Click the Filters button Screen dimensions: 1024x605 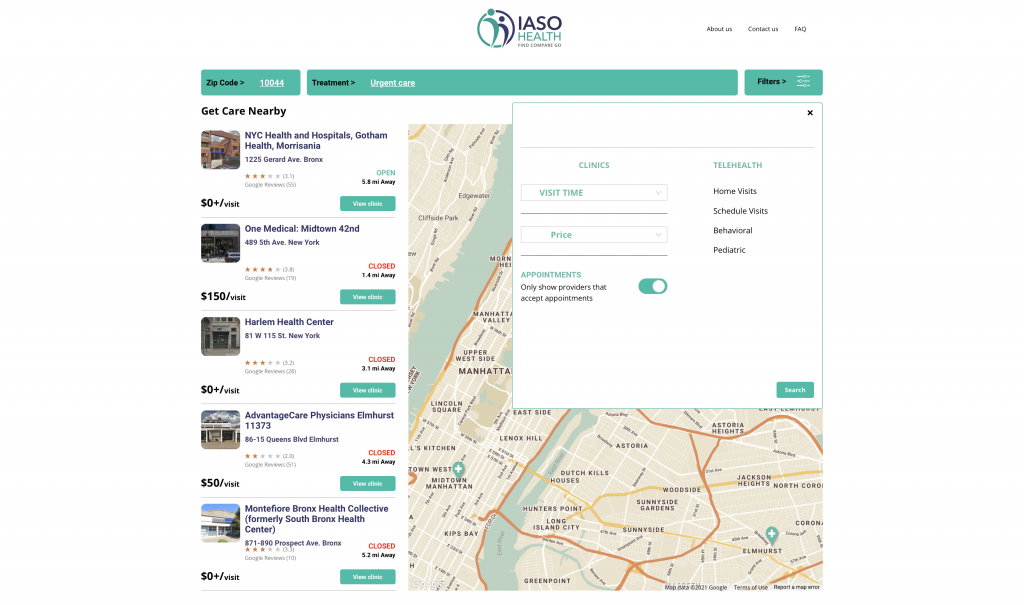783,82
